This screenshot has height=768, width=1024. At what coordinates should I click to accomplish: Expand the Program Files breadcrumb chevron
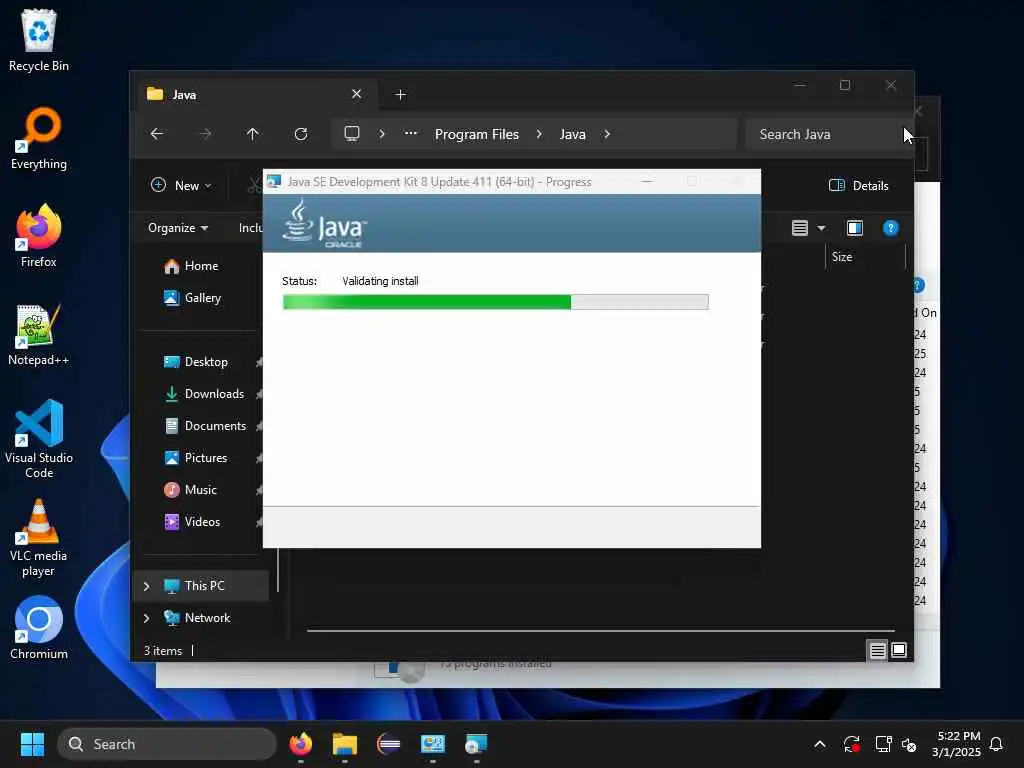point(539,134)
